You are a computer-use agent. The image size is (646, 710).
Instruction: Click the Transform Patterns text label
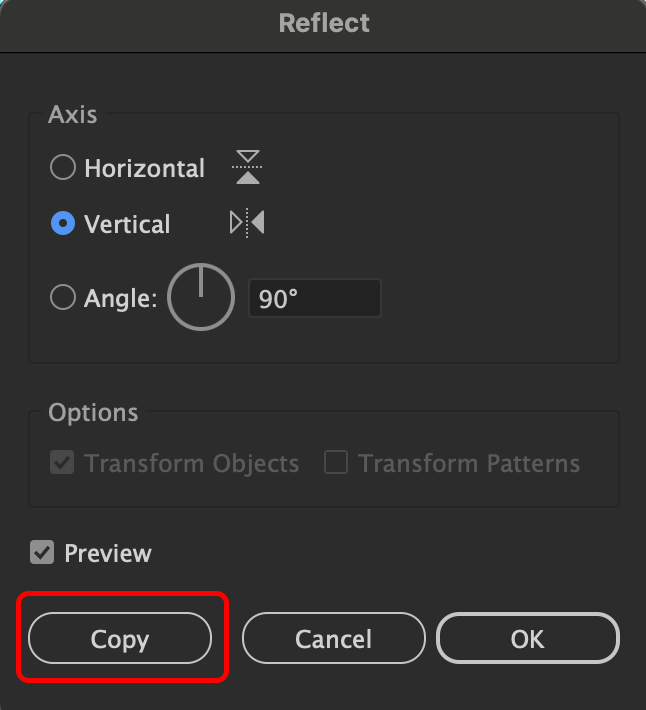click(469, 464)
